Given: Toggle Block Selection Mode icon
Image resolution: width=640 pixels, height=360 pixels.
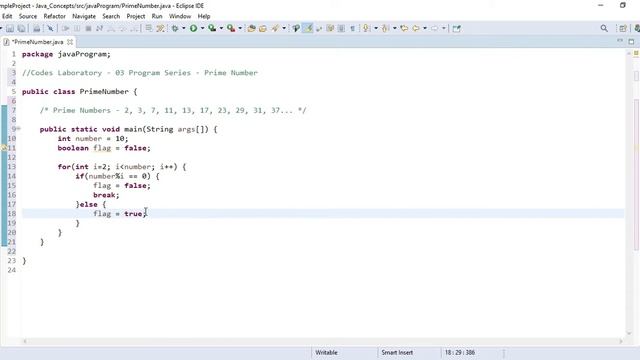Looking at the screenshot, I should (341, 28).
